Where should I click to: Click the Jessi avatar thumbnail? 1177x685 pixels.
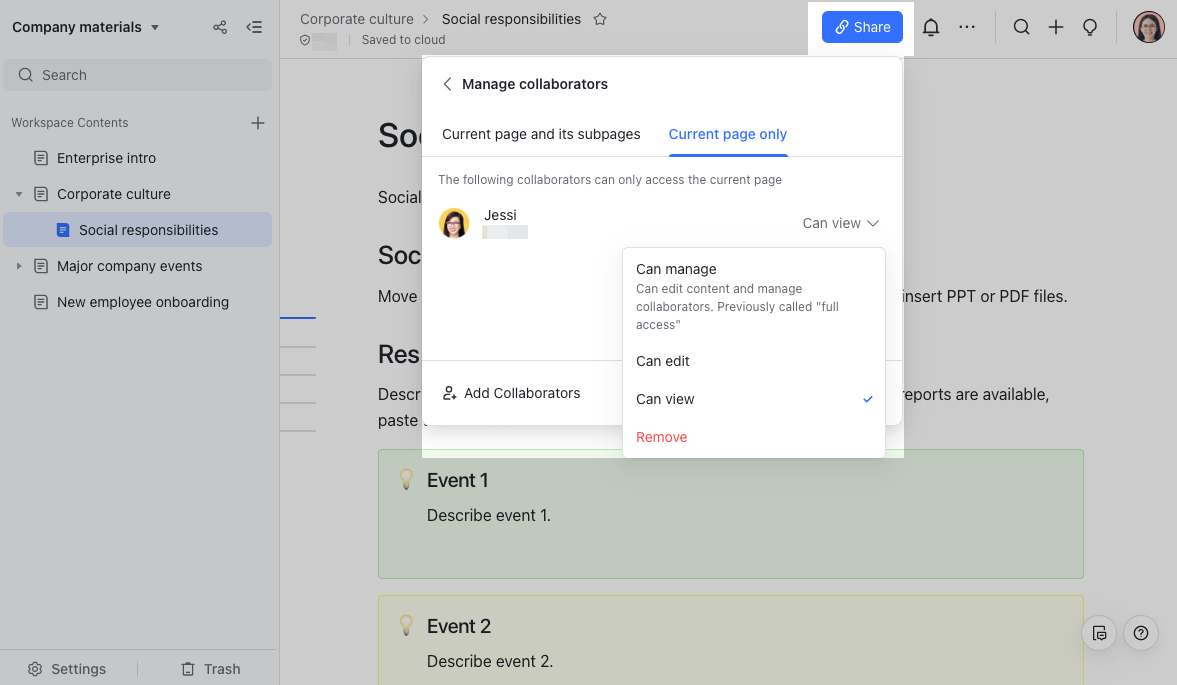point(455,223)
